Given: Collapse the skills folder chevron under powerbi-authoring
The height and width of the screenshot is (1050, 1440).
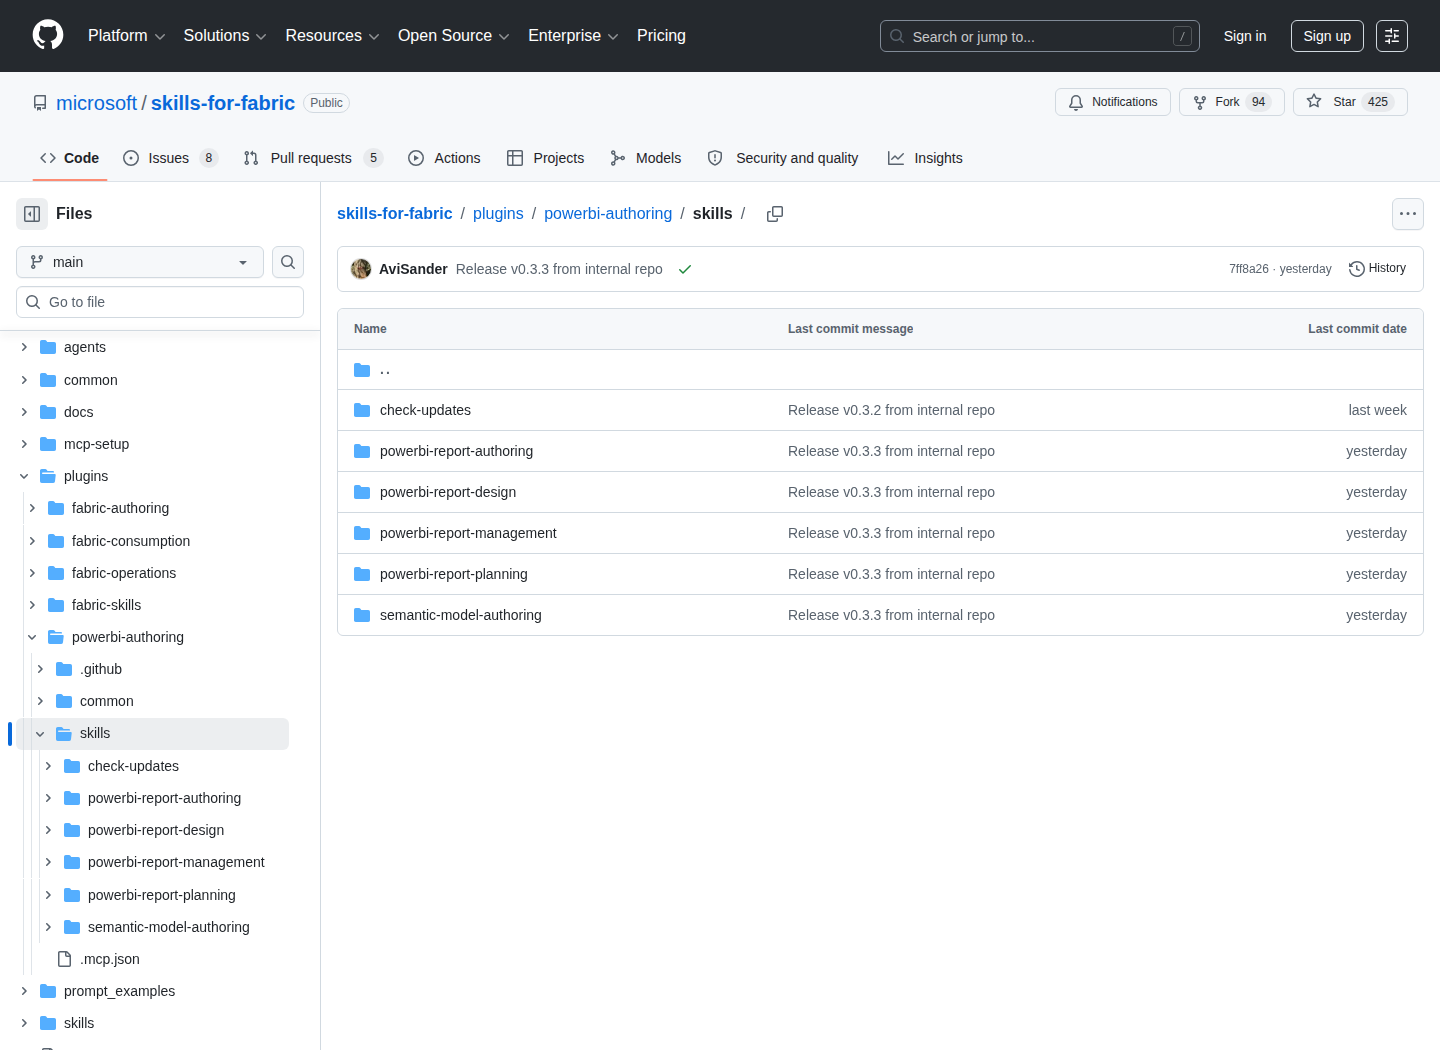Looking at the screenshot, I should (x=40, y=734).
